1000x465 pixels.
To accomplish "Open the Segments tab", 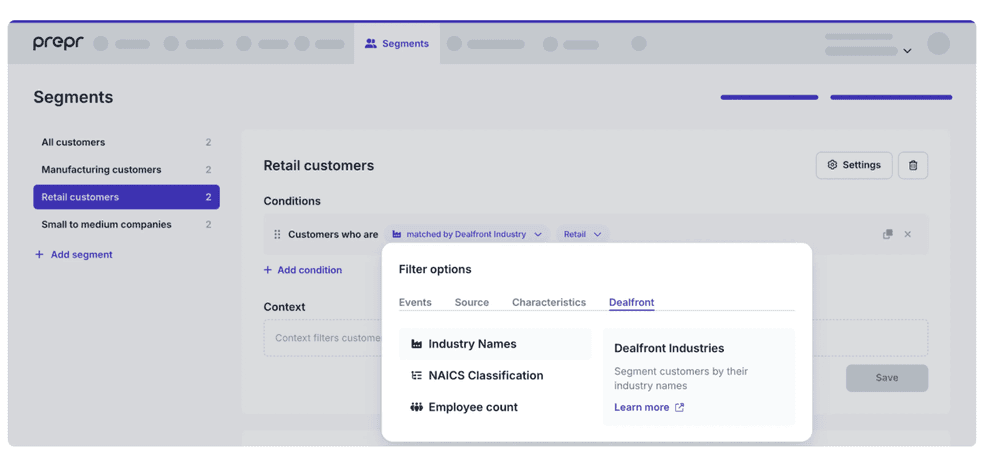I will [397, 43].
